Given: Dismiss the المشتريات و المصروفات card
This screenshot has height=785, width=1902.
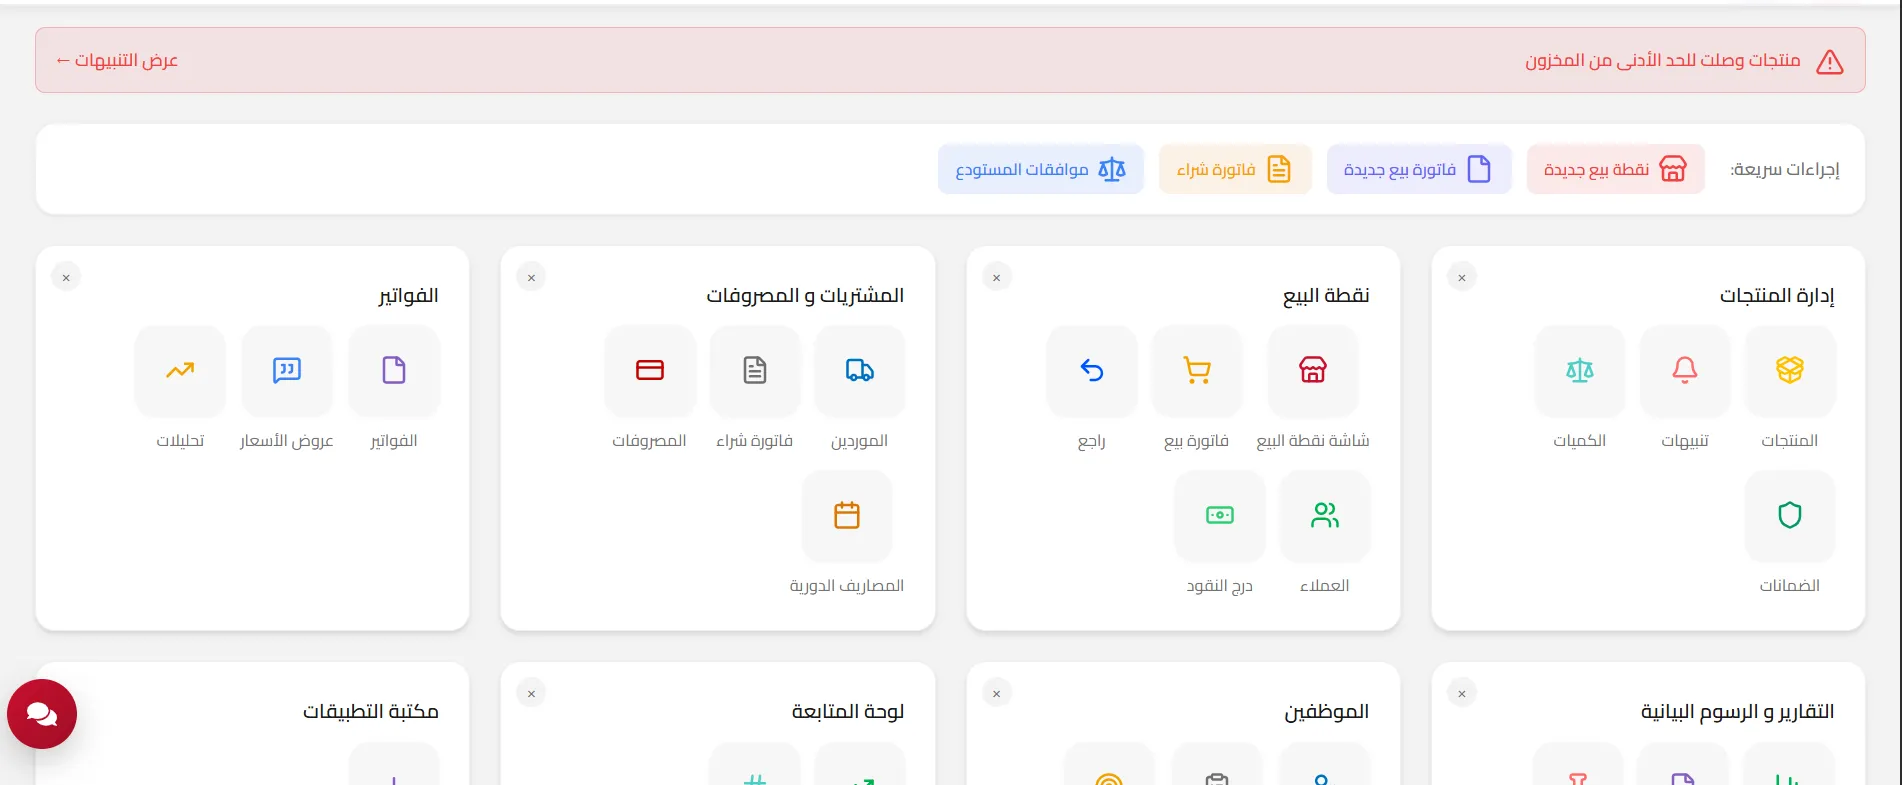Looking at the screenshot, I should click(531, 278).
